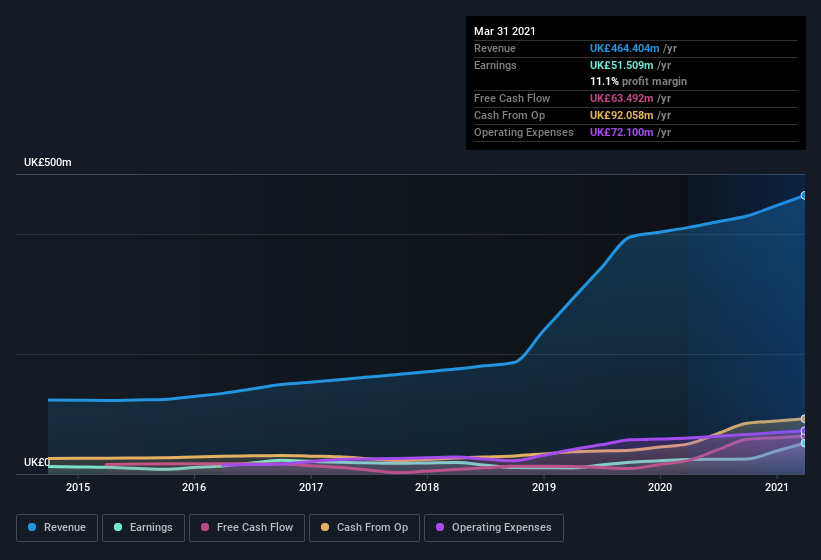Click the Operating Expenses label in tooltip
821x560 pixels.
524,132
